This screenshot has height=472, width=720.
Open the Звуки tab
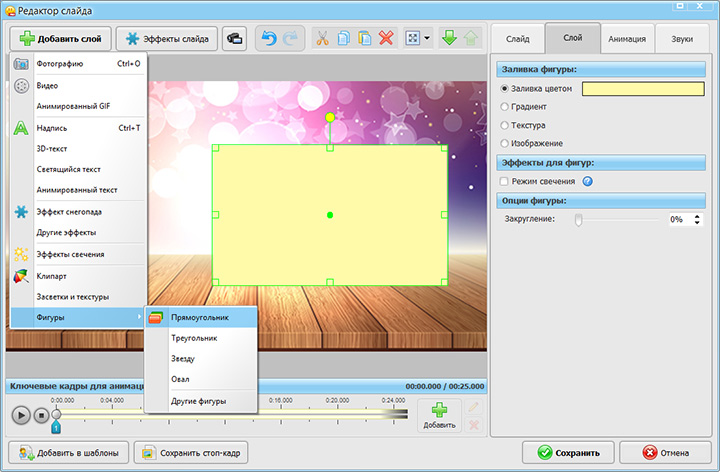click(x=682, y=39)
